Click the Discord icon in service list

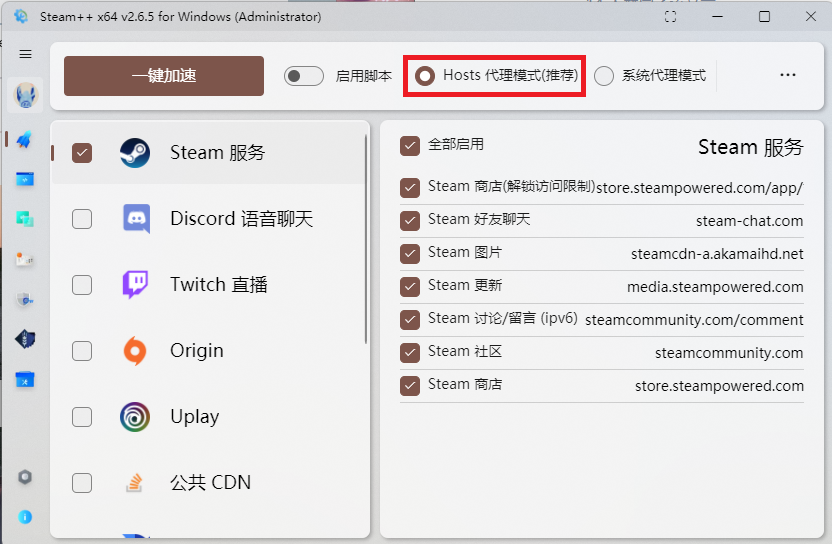pyautogui.click(x=136, y=219)
